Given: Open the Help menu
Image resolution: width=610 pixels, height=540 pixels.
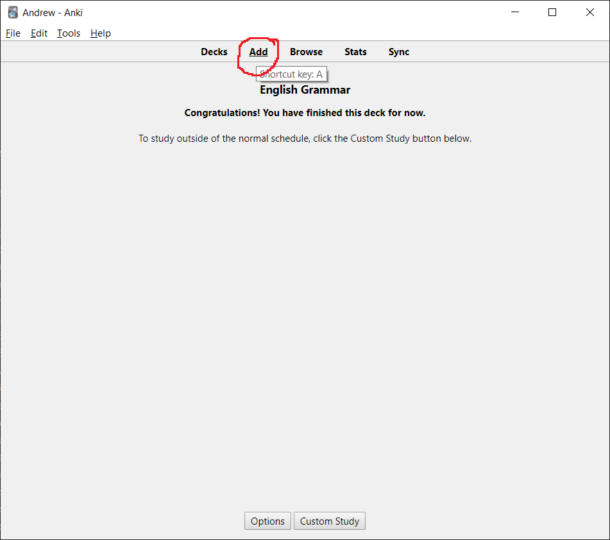Looking at the screenshot, I should (x=100, y=33).
